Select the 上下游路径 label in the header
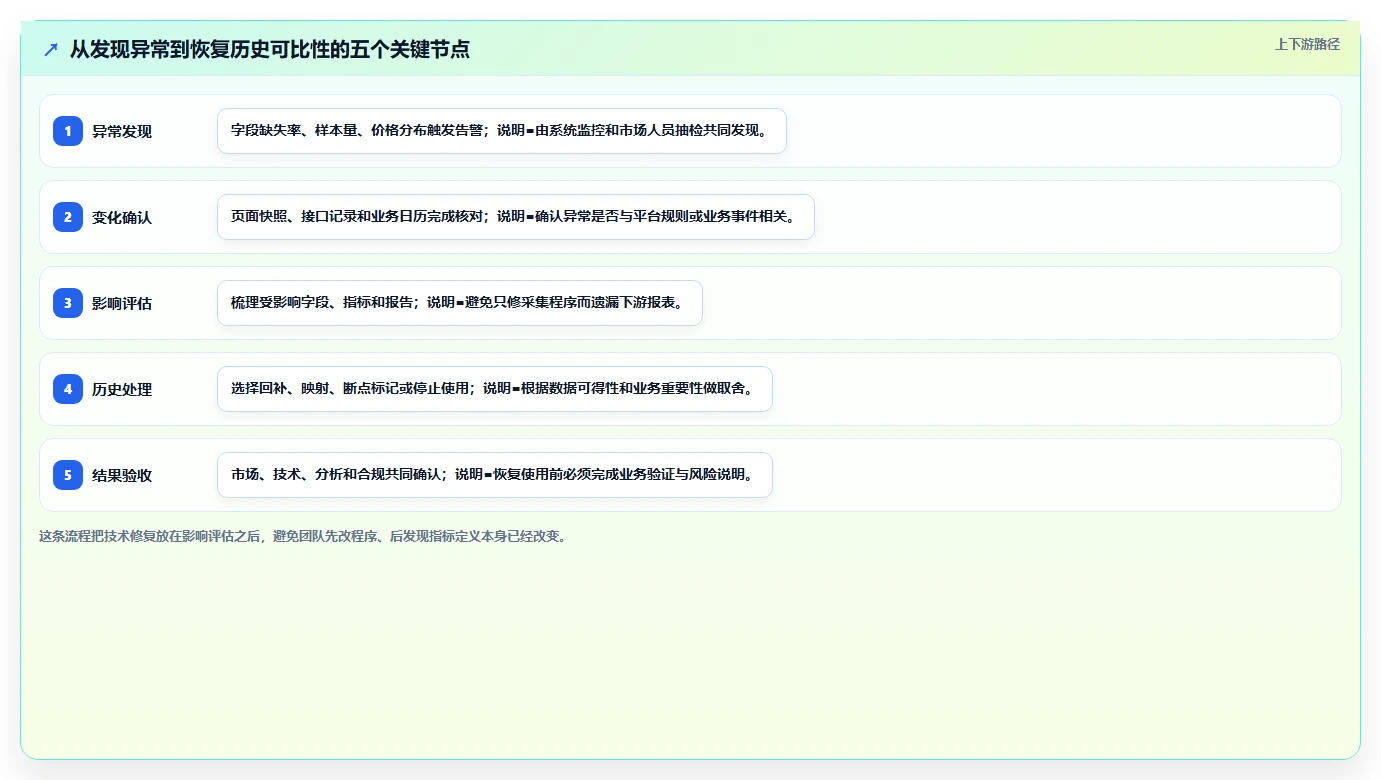Image resolution: width=1381 pixels, height=780 pixels. coord(1307,44)
